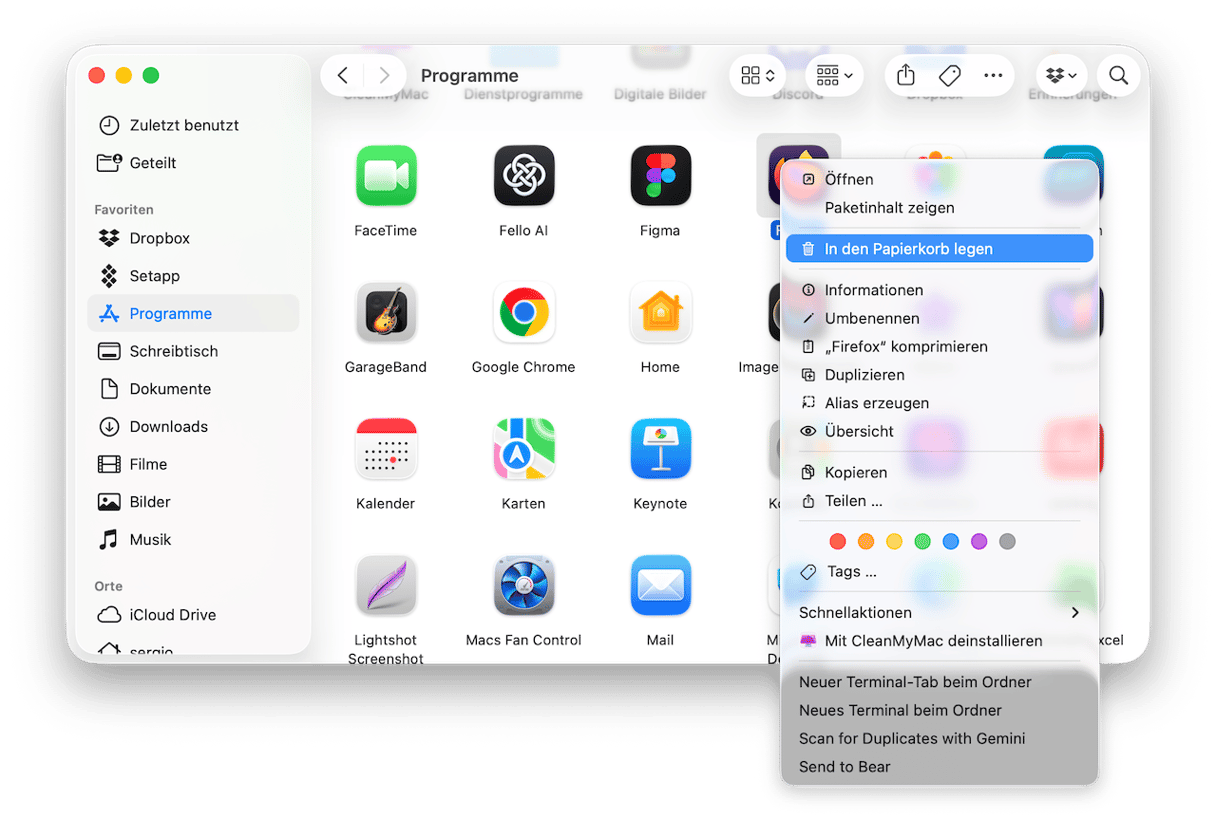Select the Macs Fan Control app icon
This screenshot has width=1216, height=818.
524,586
